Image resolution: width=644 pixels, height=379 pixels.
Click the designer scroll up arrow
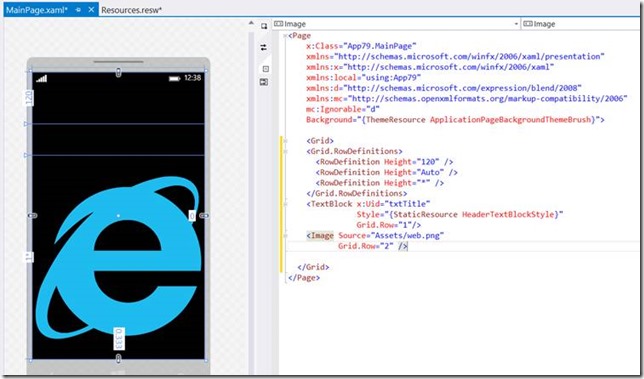click(x=251, y=23)
